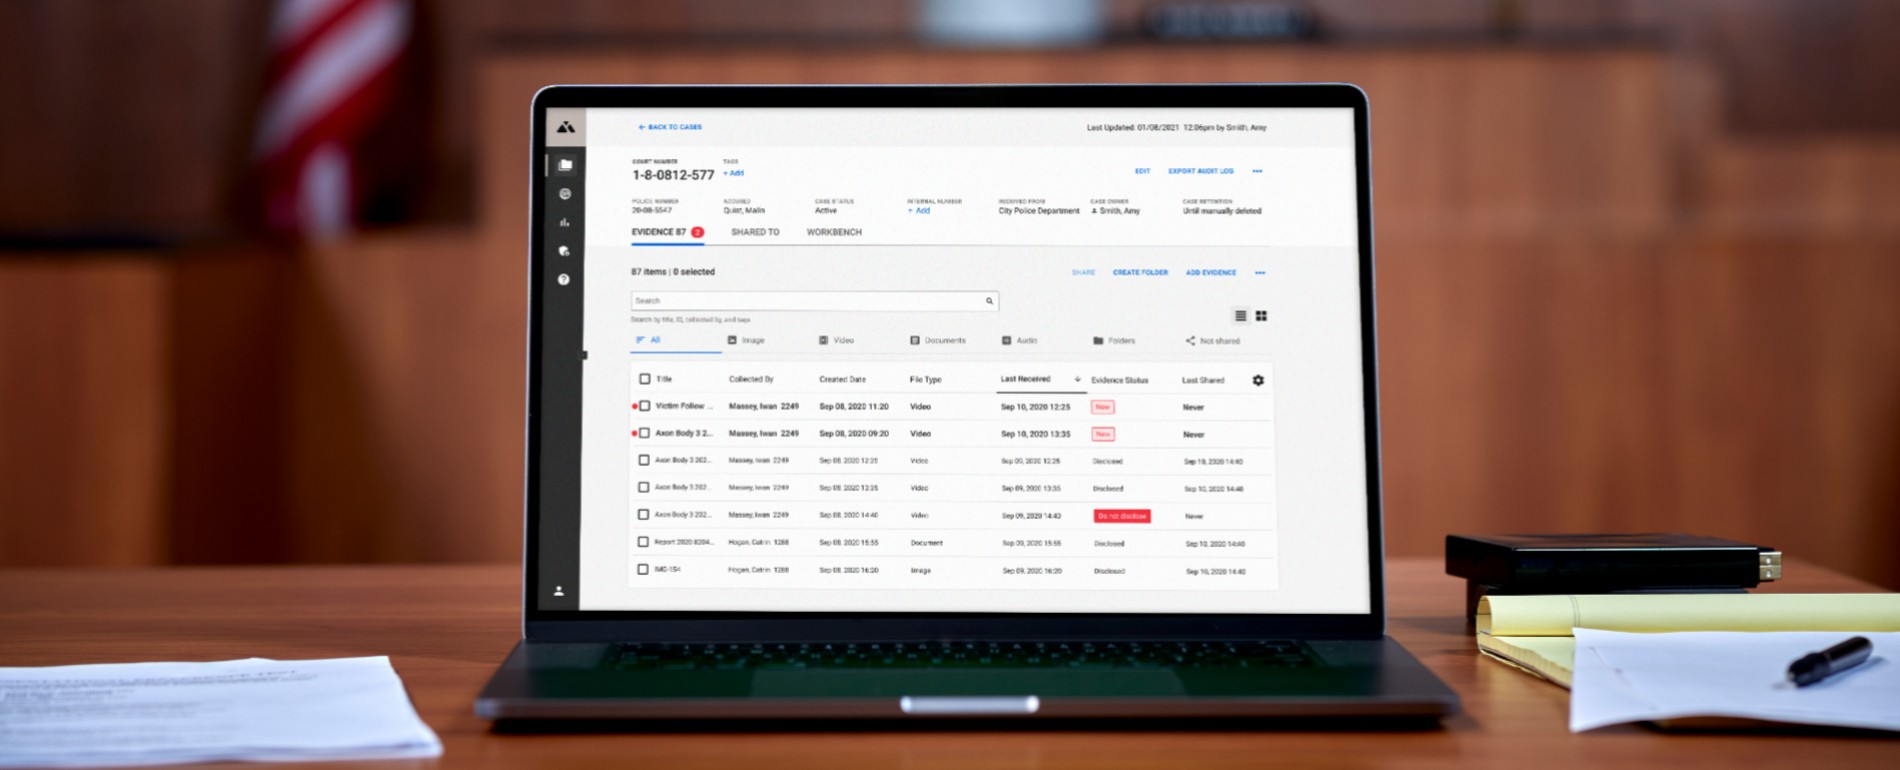This screenshot has width=1900, height=770.
Task: Open table column settings gear icon
Action: pos(1258,380)
